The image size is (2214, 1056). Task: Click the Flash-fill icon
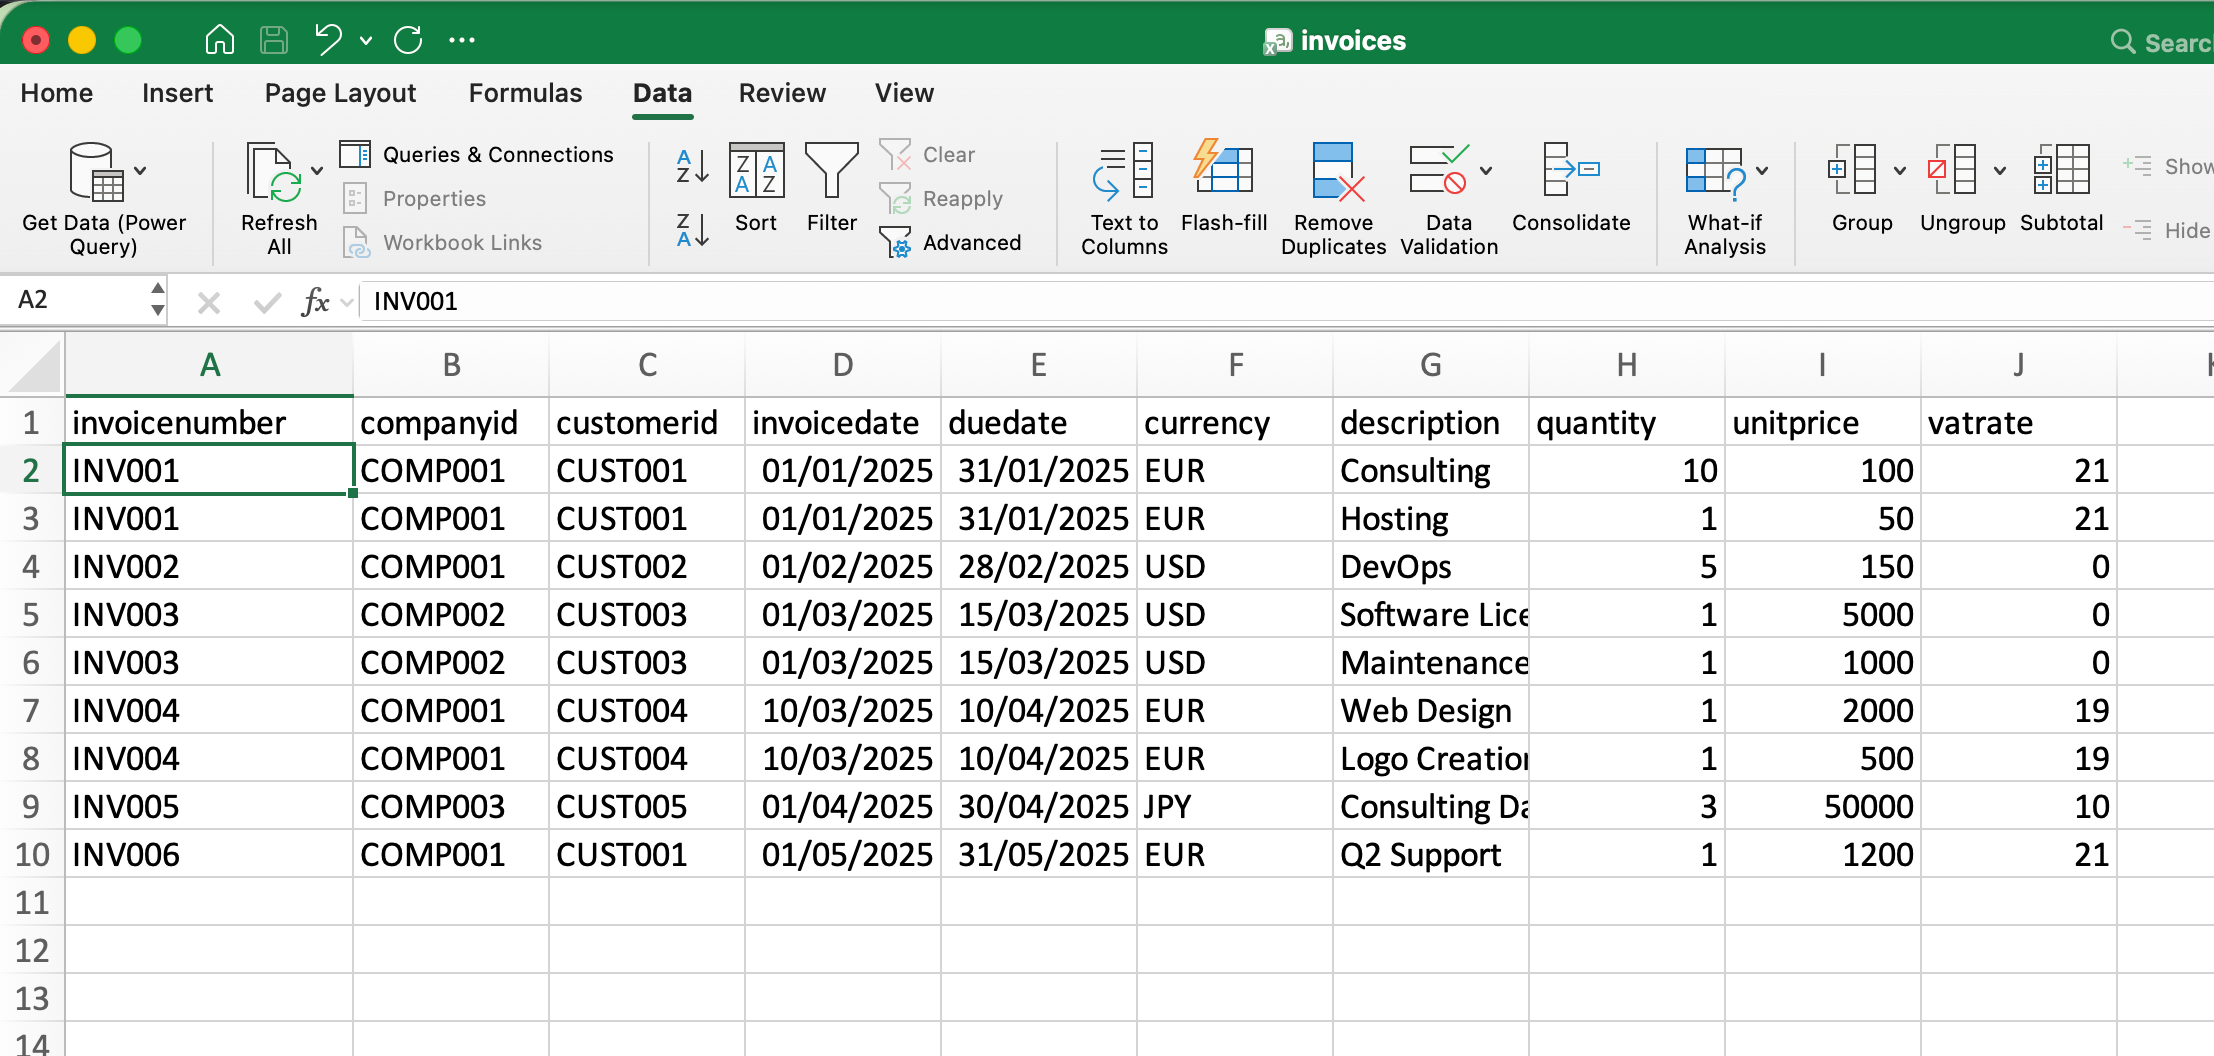click(1223, 166)
